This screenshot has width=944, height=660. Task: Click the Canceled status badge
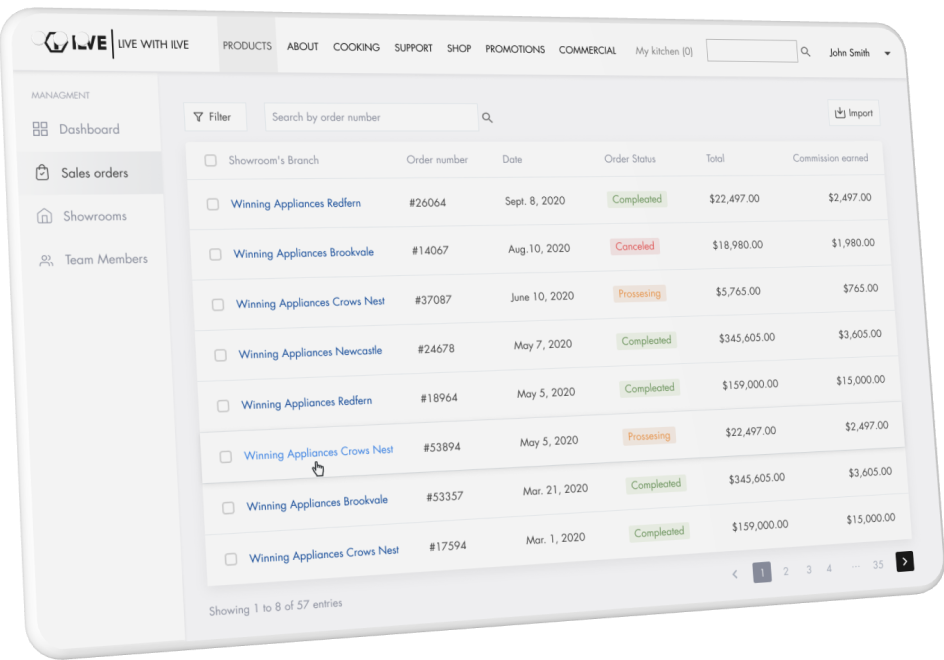[x=635, y=246]
